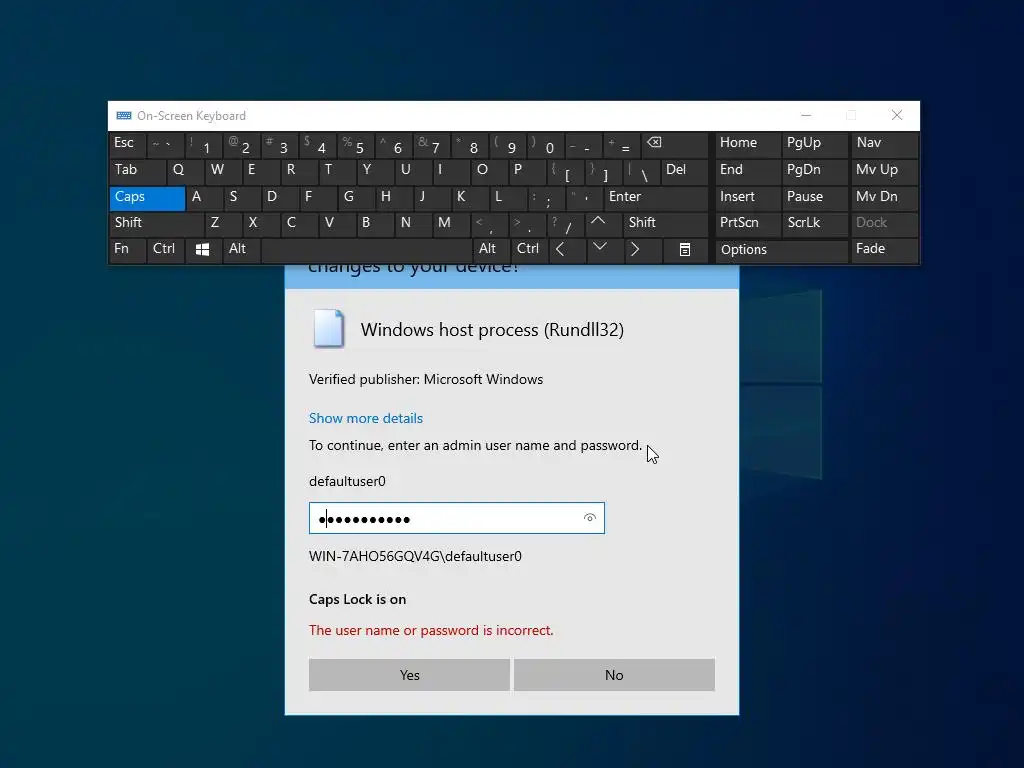
Task: Tap the A key
Action: tap(204, 198)
